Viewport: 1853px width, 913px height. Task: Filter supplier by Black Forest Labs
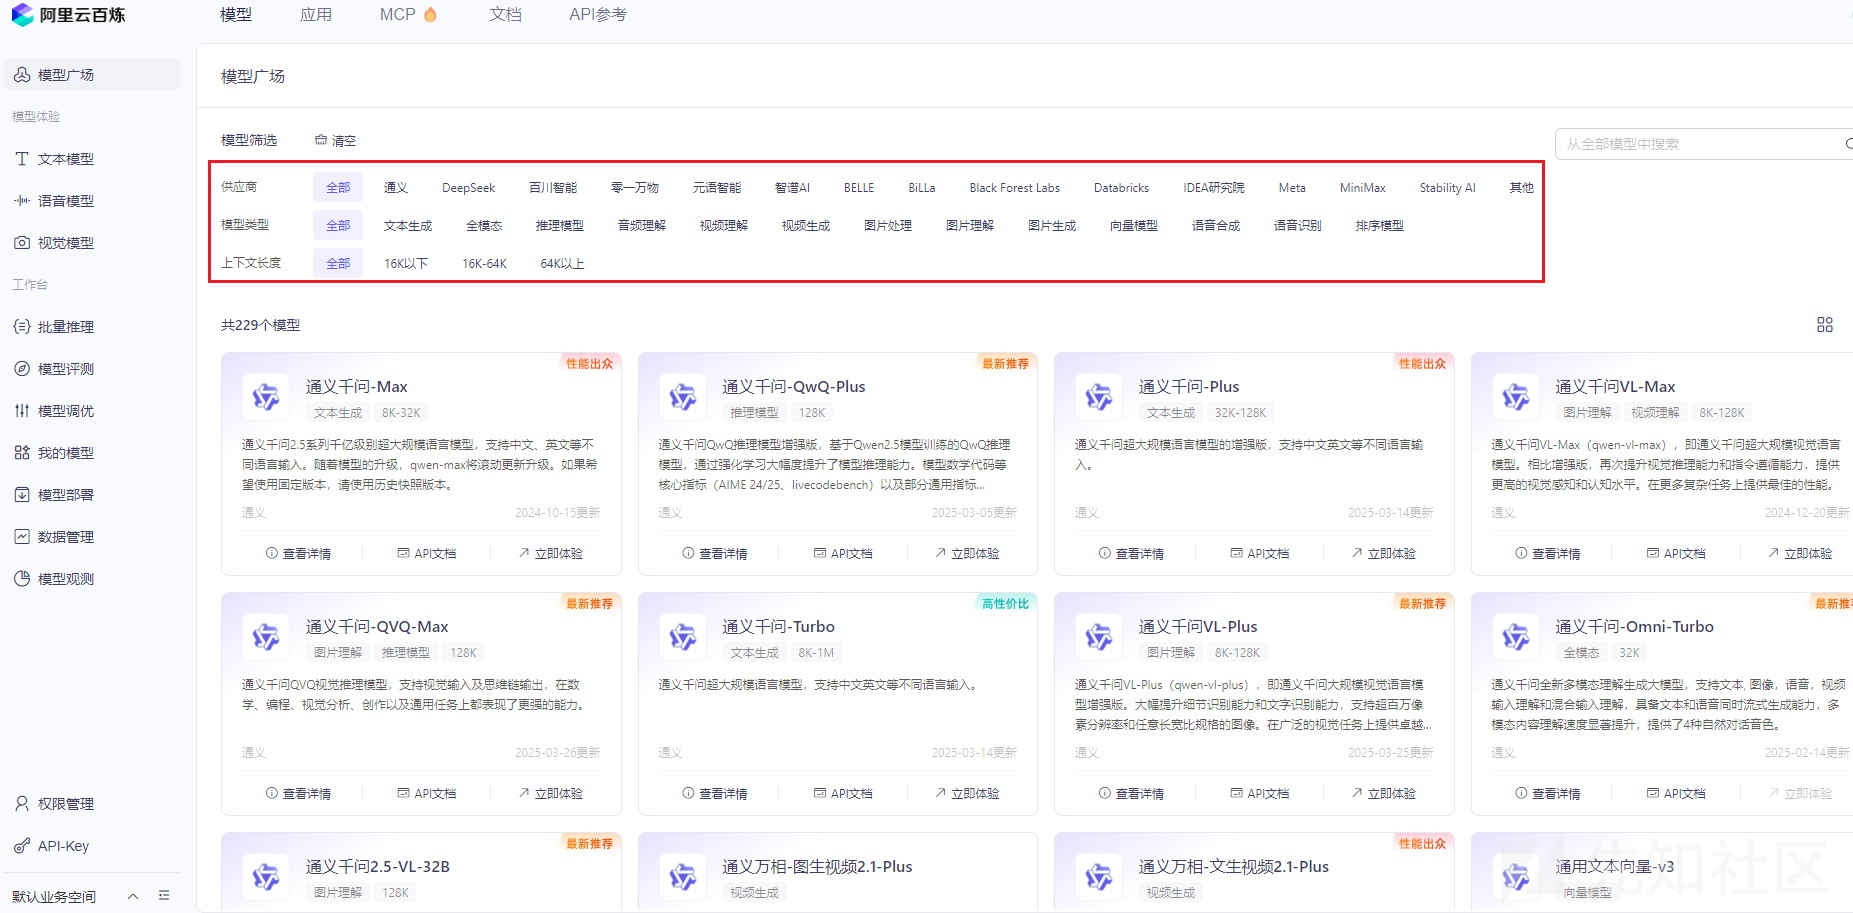click(1014, 188)
